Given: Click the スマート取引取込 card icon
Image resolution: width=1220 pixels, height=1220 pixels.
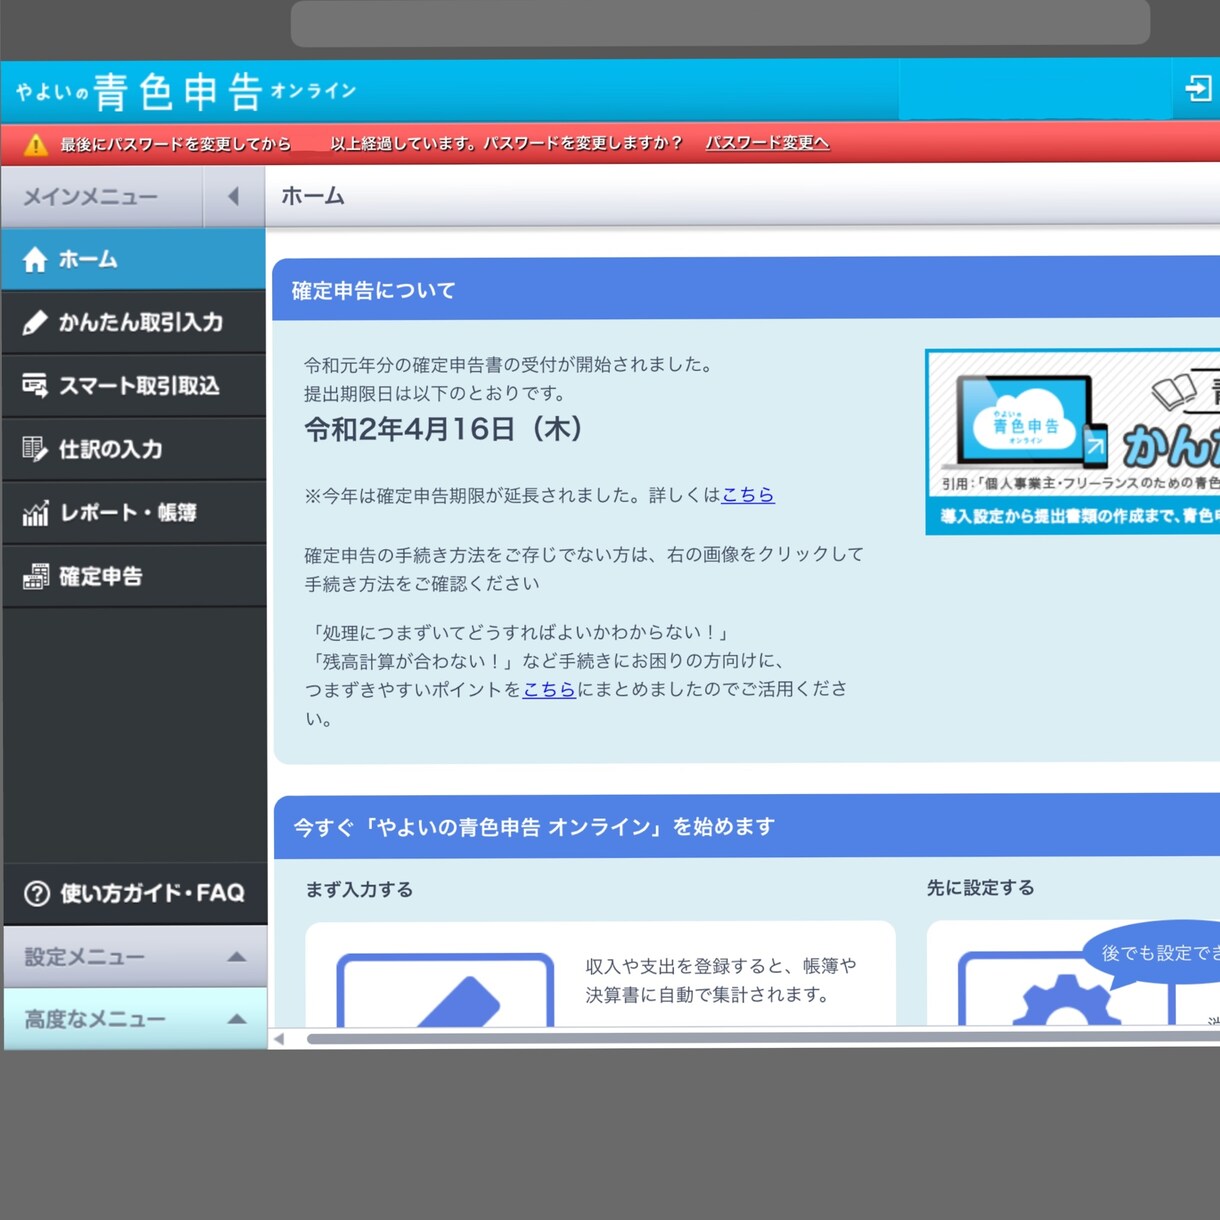Looking at the screenshot, I should point(35,386).
